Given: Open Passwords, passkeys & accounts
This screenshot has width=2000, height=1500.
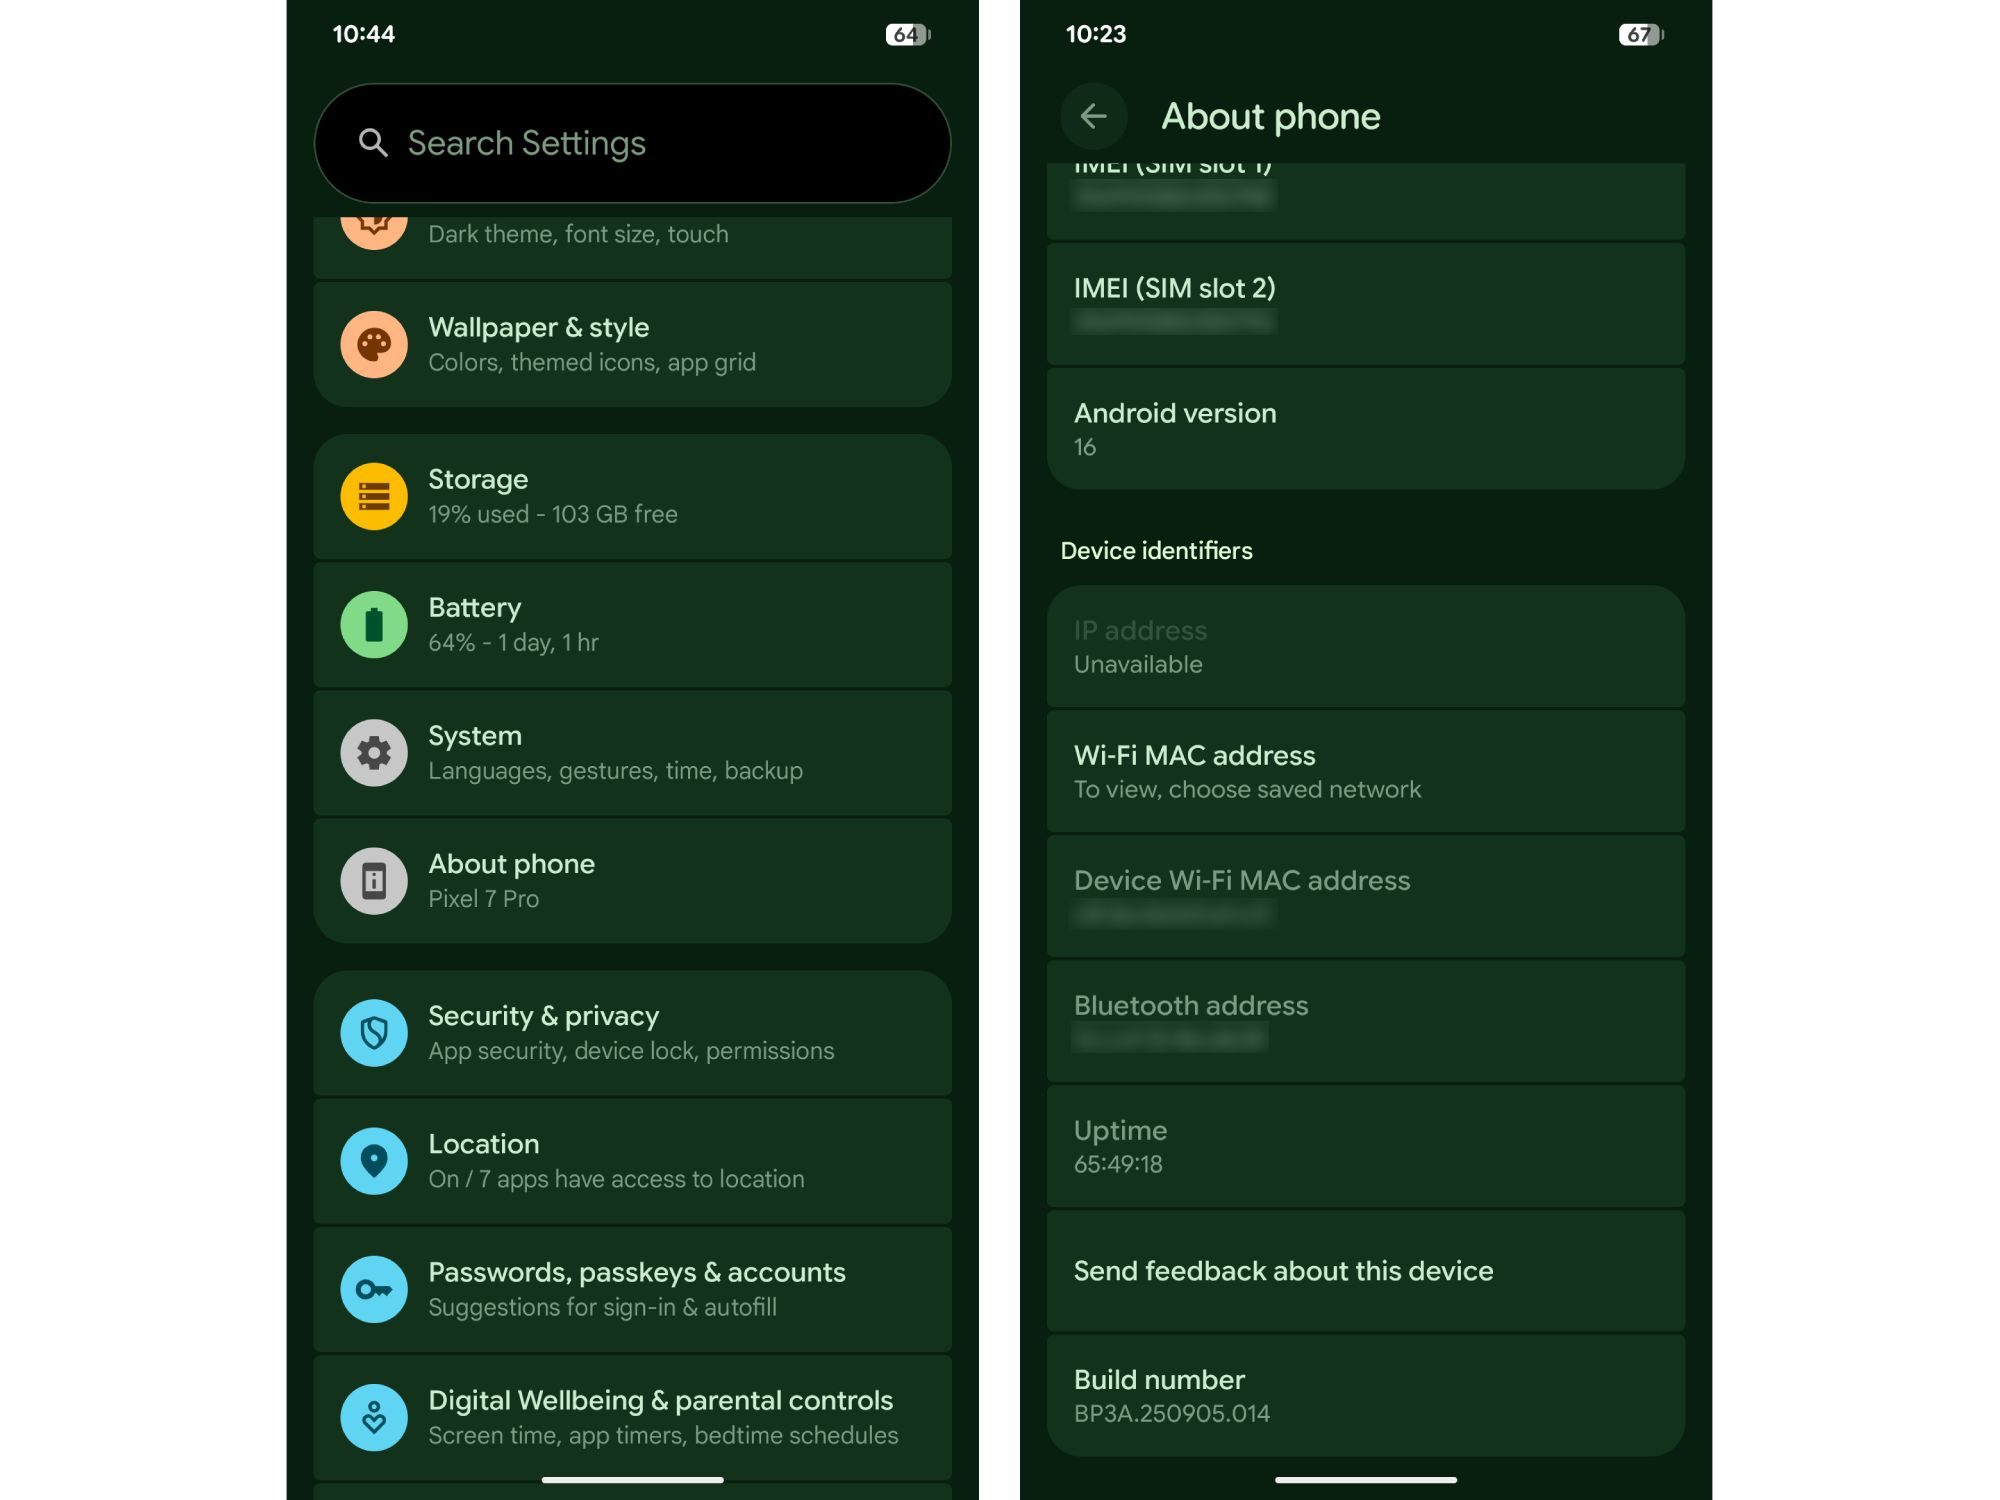Looking at the screenshot, I should coord(632,1289).
